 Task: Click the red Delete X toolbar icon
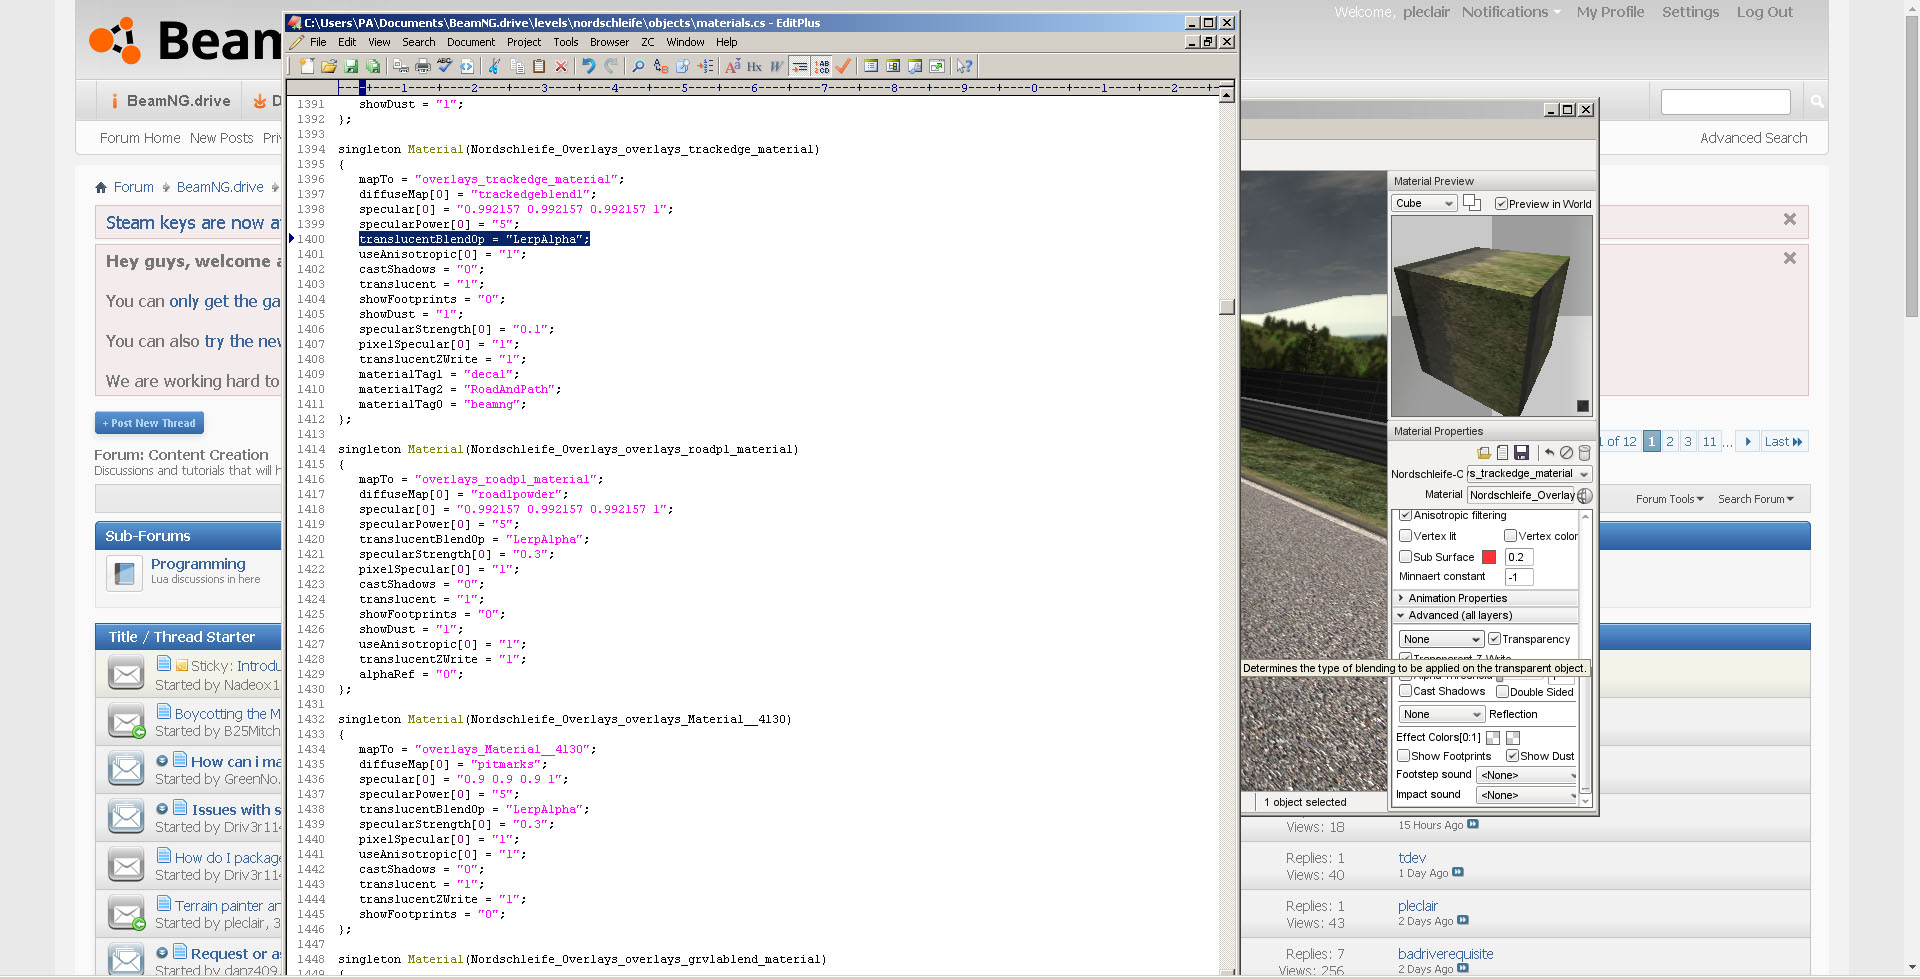561,66
